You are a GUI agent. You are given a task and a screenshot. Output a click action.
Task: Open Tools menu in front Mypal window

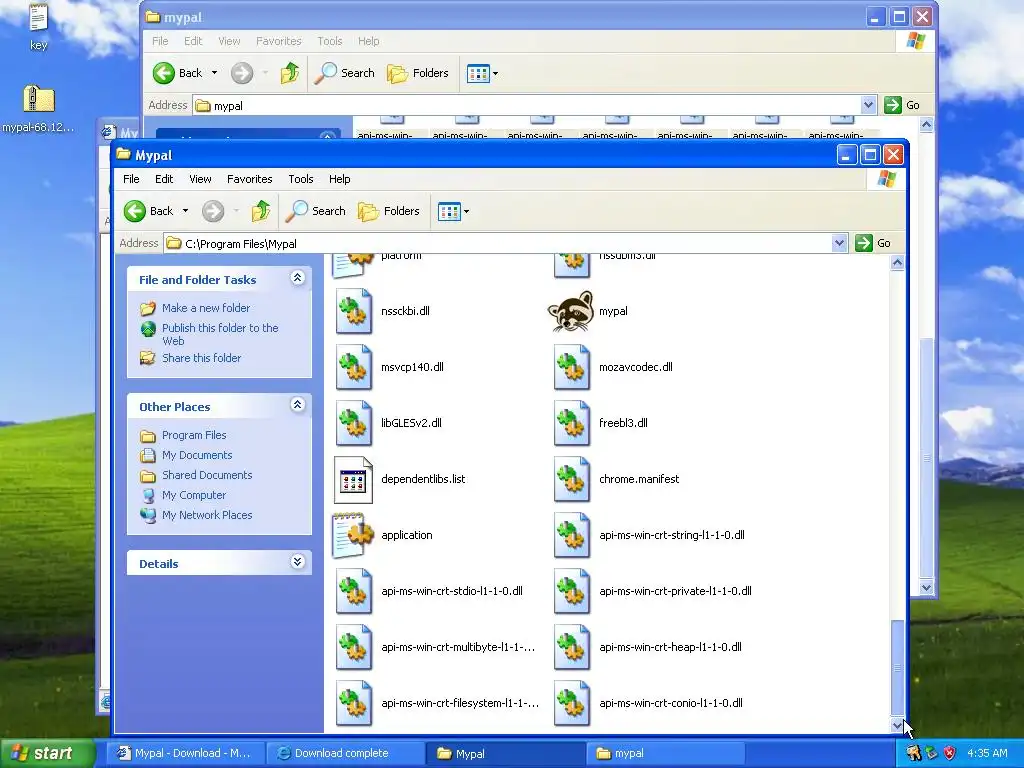301,179
